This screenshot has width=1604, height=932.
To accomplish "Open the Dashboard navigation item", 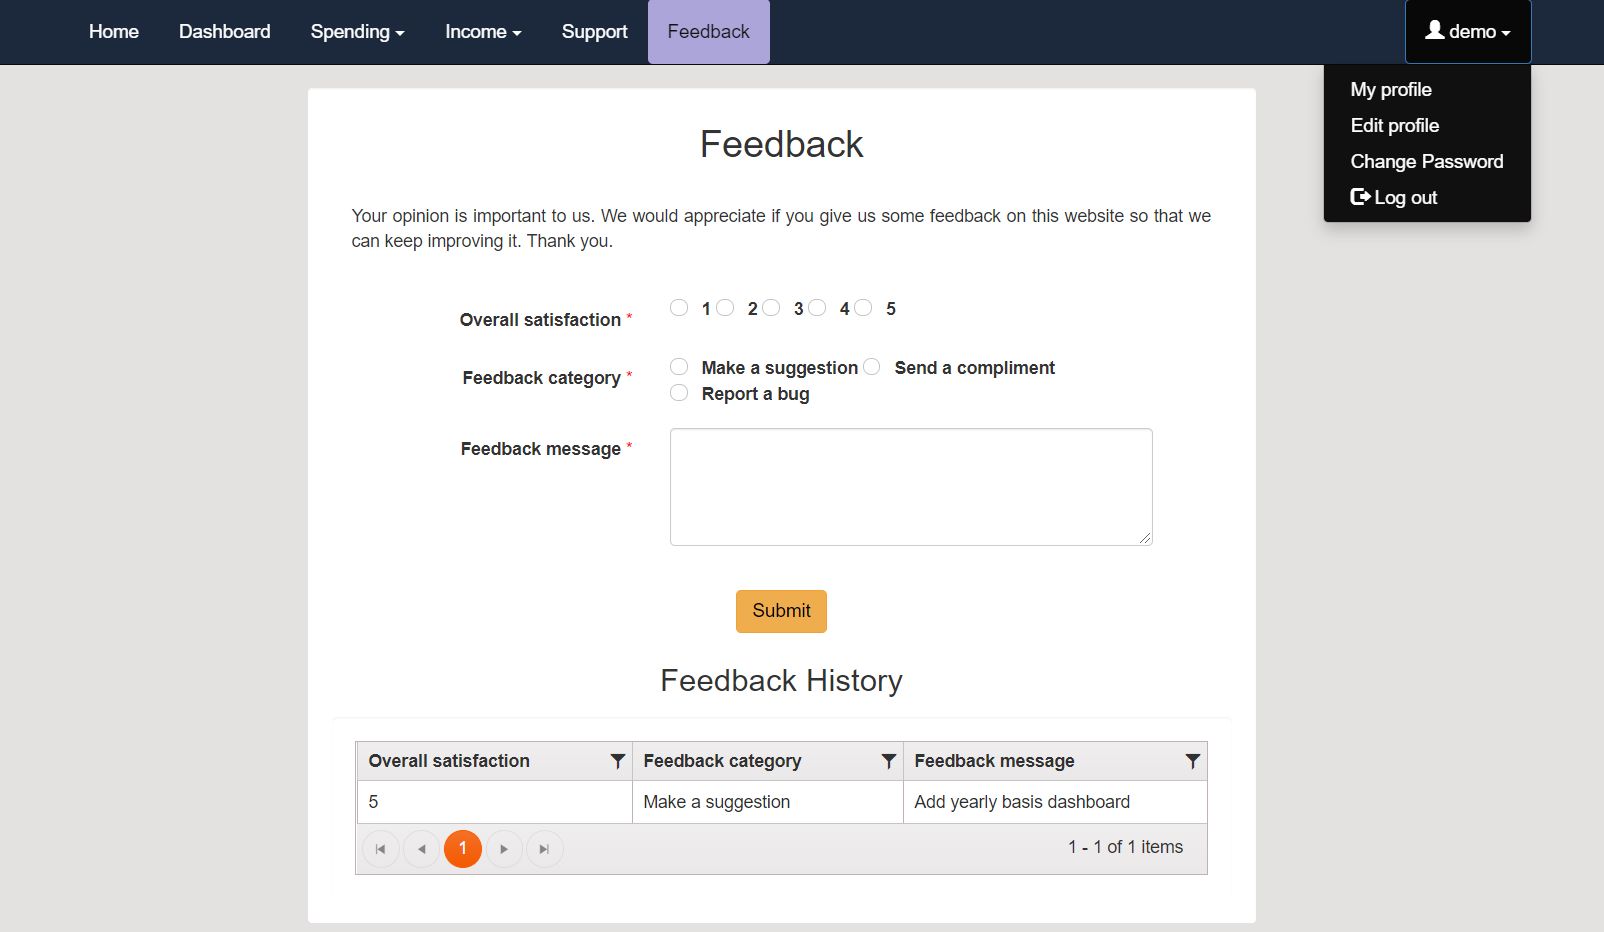I will (x=224, y=32).
